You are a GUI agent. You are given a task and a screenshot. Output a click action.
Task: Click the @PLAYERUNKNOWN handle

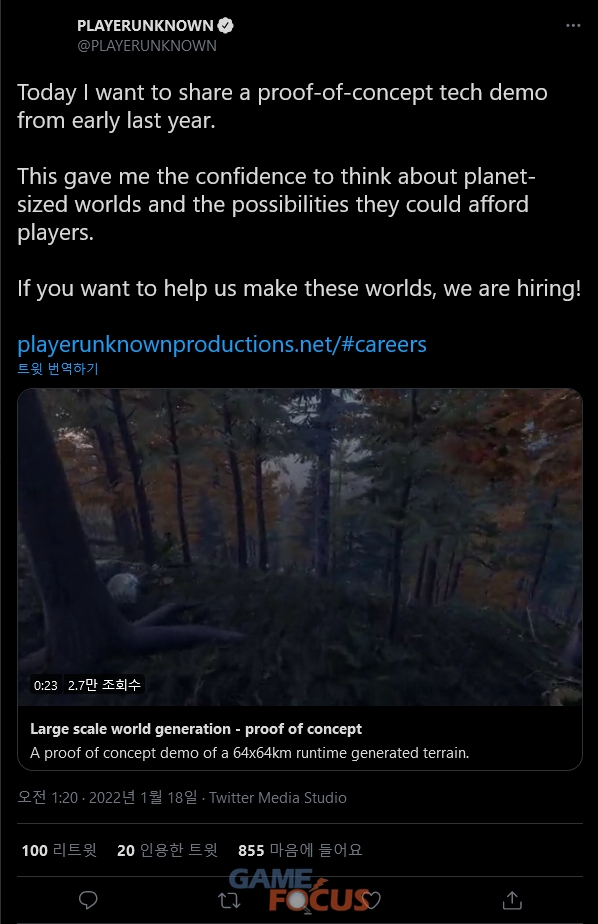coord(147,46)
